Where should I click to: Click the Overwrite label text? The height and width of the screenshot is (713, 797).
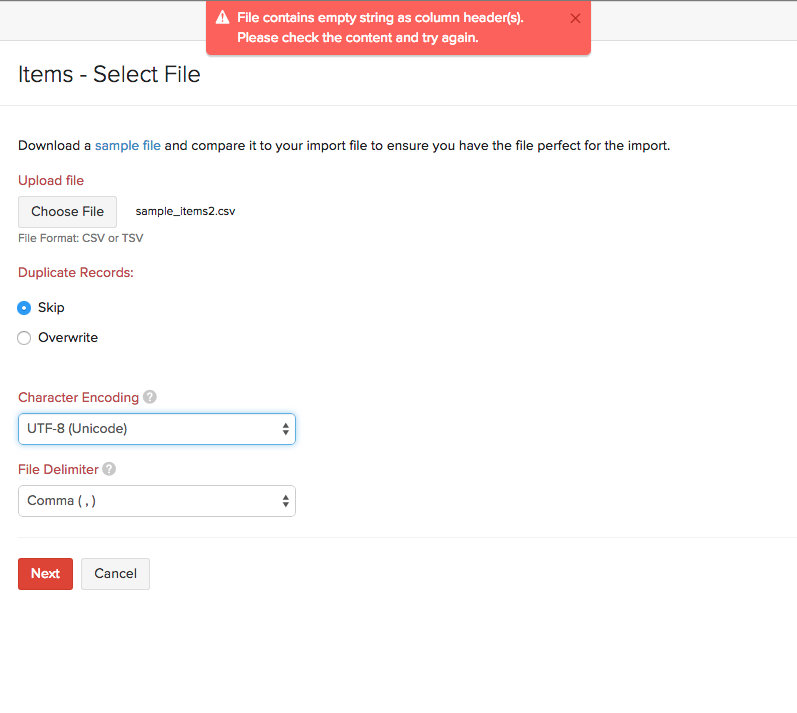pos(68,338)
